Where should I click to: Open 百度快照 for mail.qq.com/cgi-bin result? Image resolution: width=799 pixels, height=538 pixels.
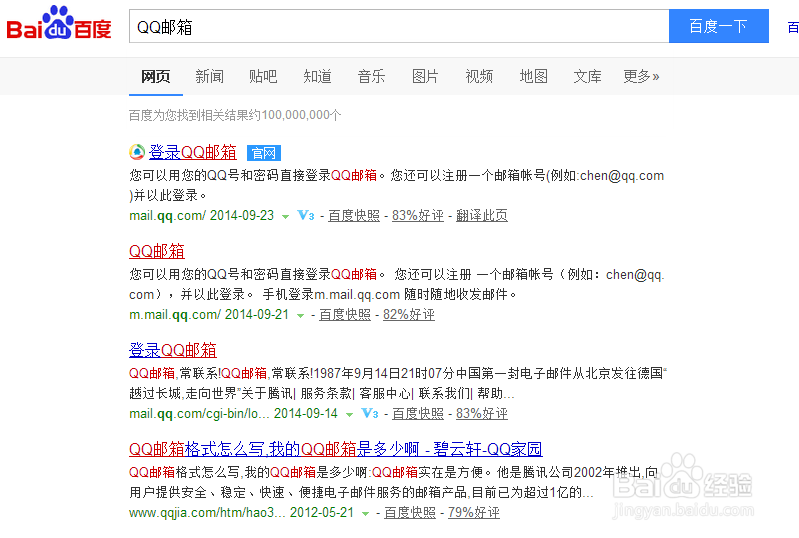(418, 413)
